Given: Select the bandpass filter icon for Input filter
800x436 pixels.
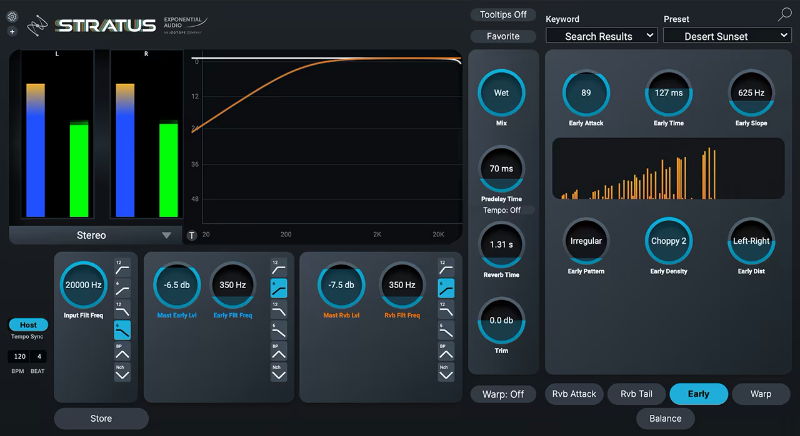Looking at the screenshot, I should tap(122, 351).
